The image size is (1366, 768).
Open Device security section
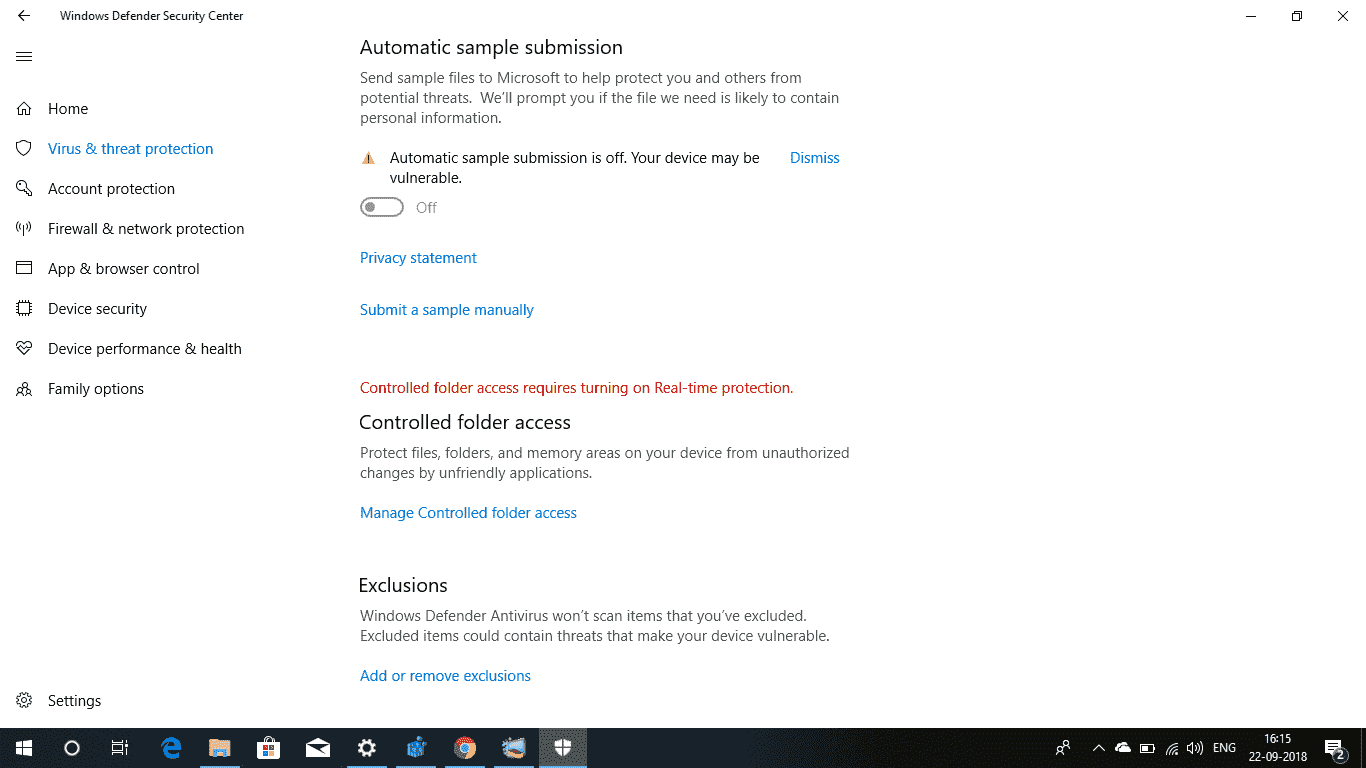click(x=97, y=309)
